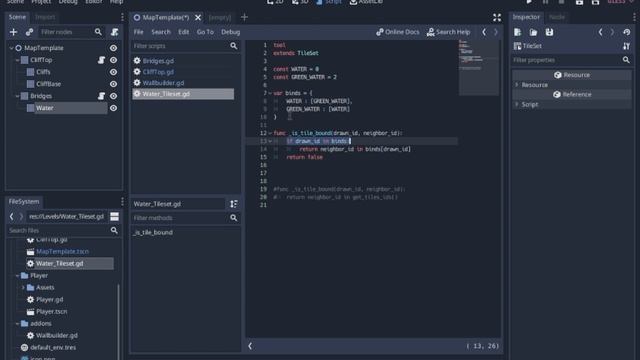Navigate FileSystem back arrow

[x=11, y=216]
